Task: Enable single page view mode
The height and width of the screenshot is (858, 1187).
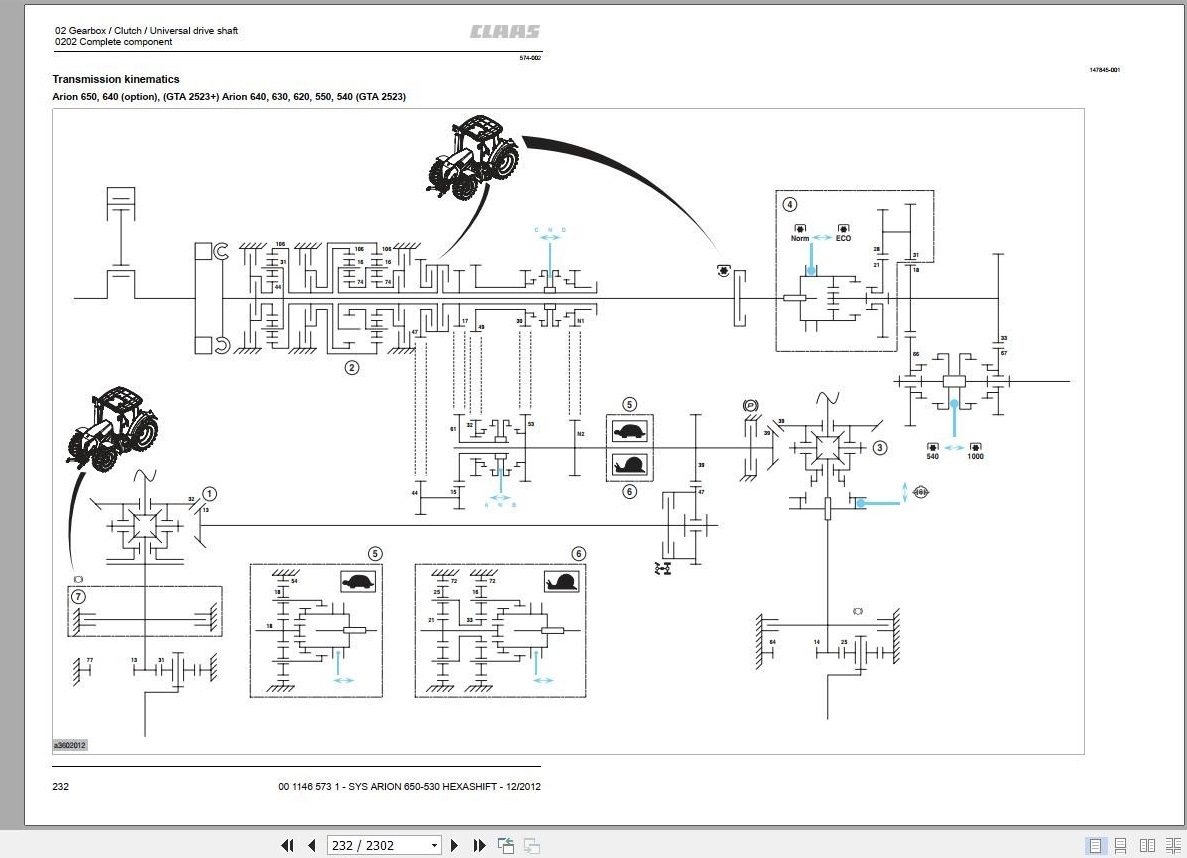Action: (x=1095, y=845)
